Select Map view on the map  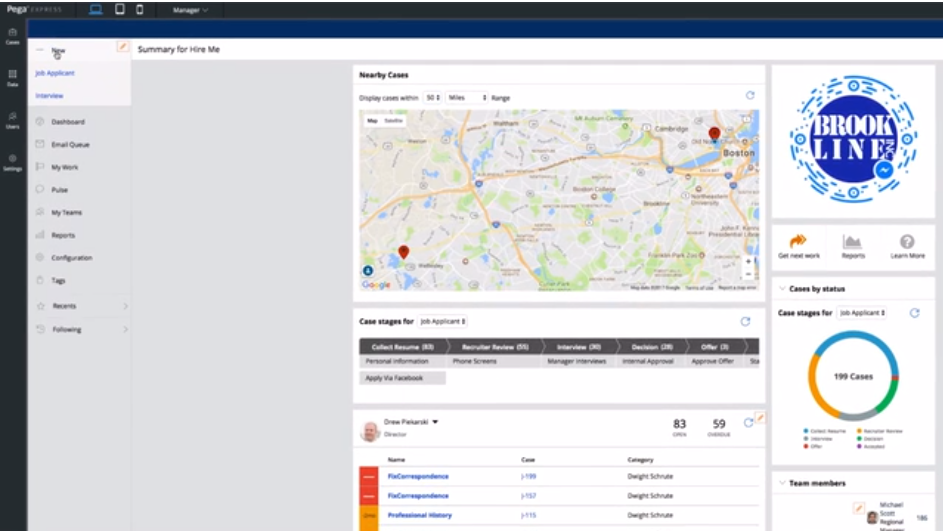[x=372, y=121]
